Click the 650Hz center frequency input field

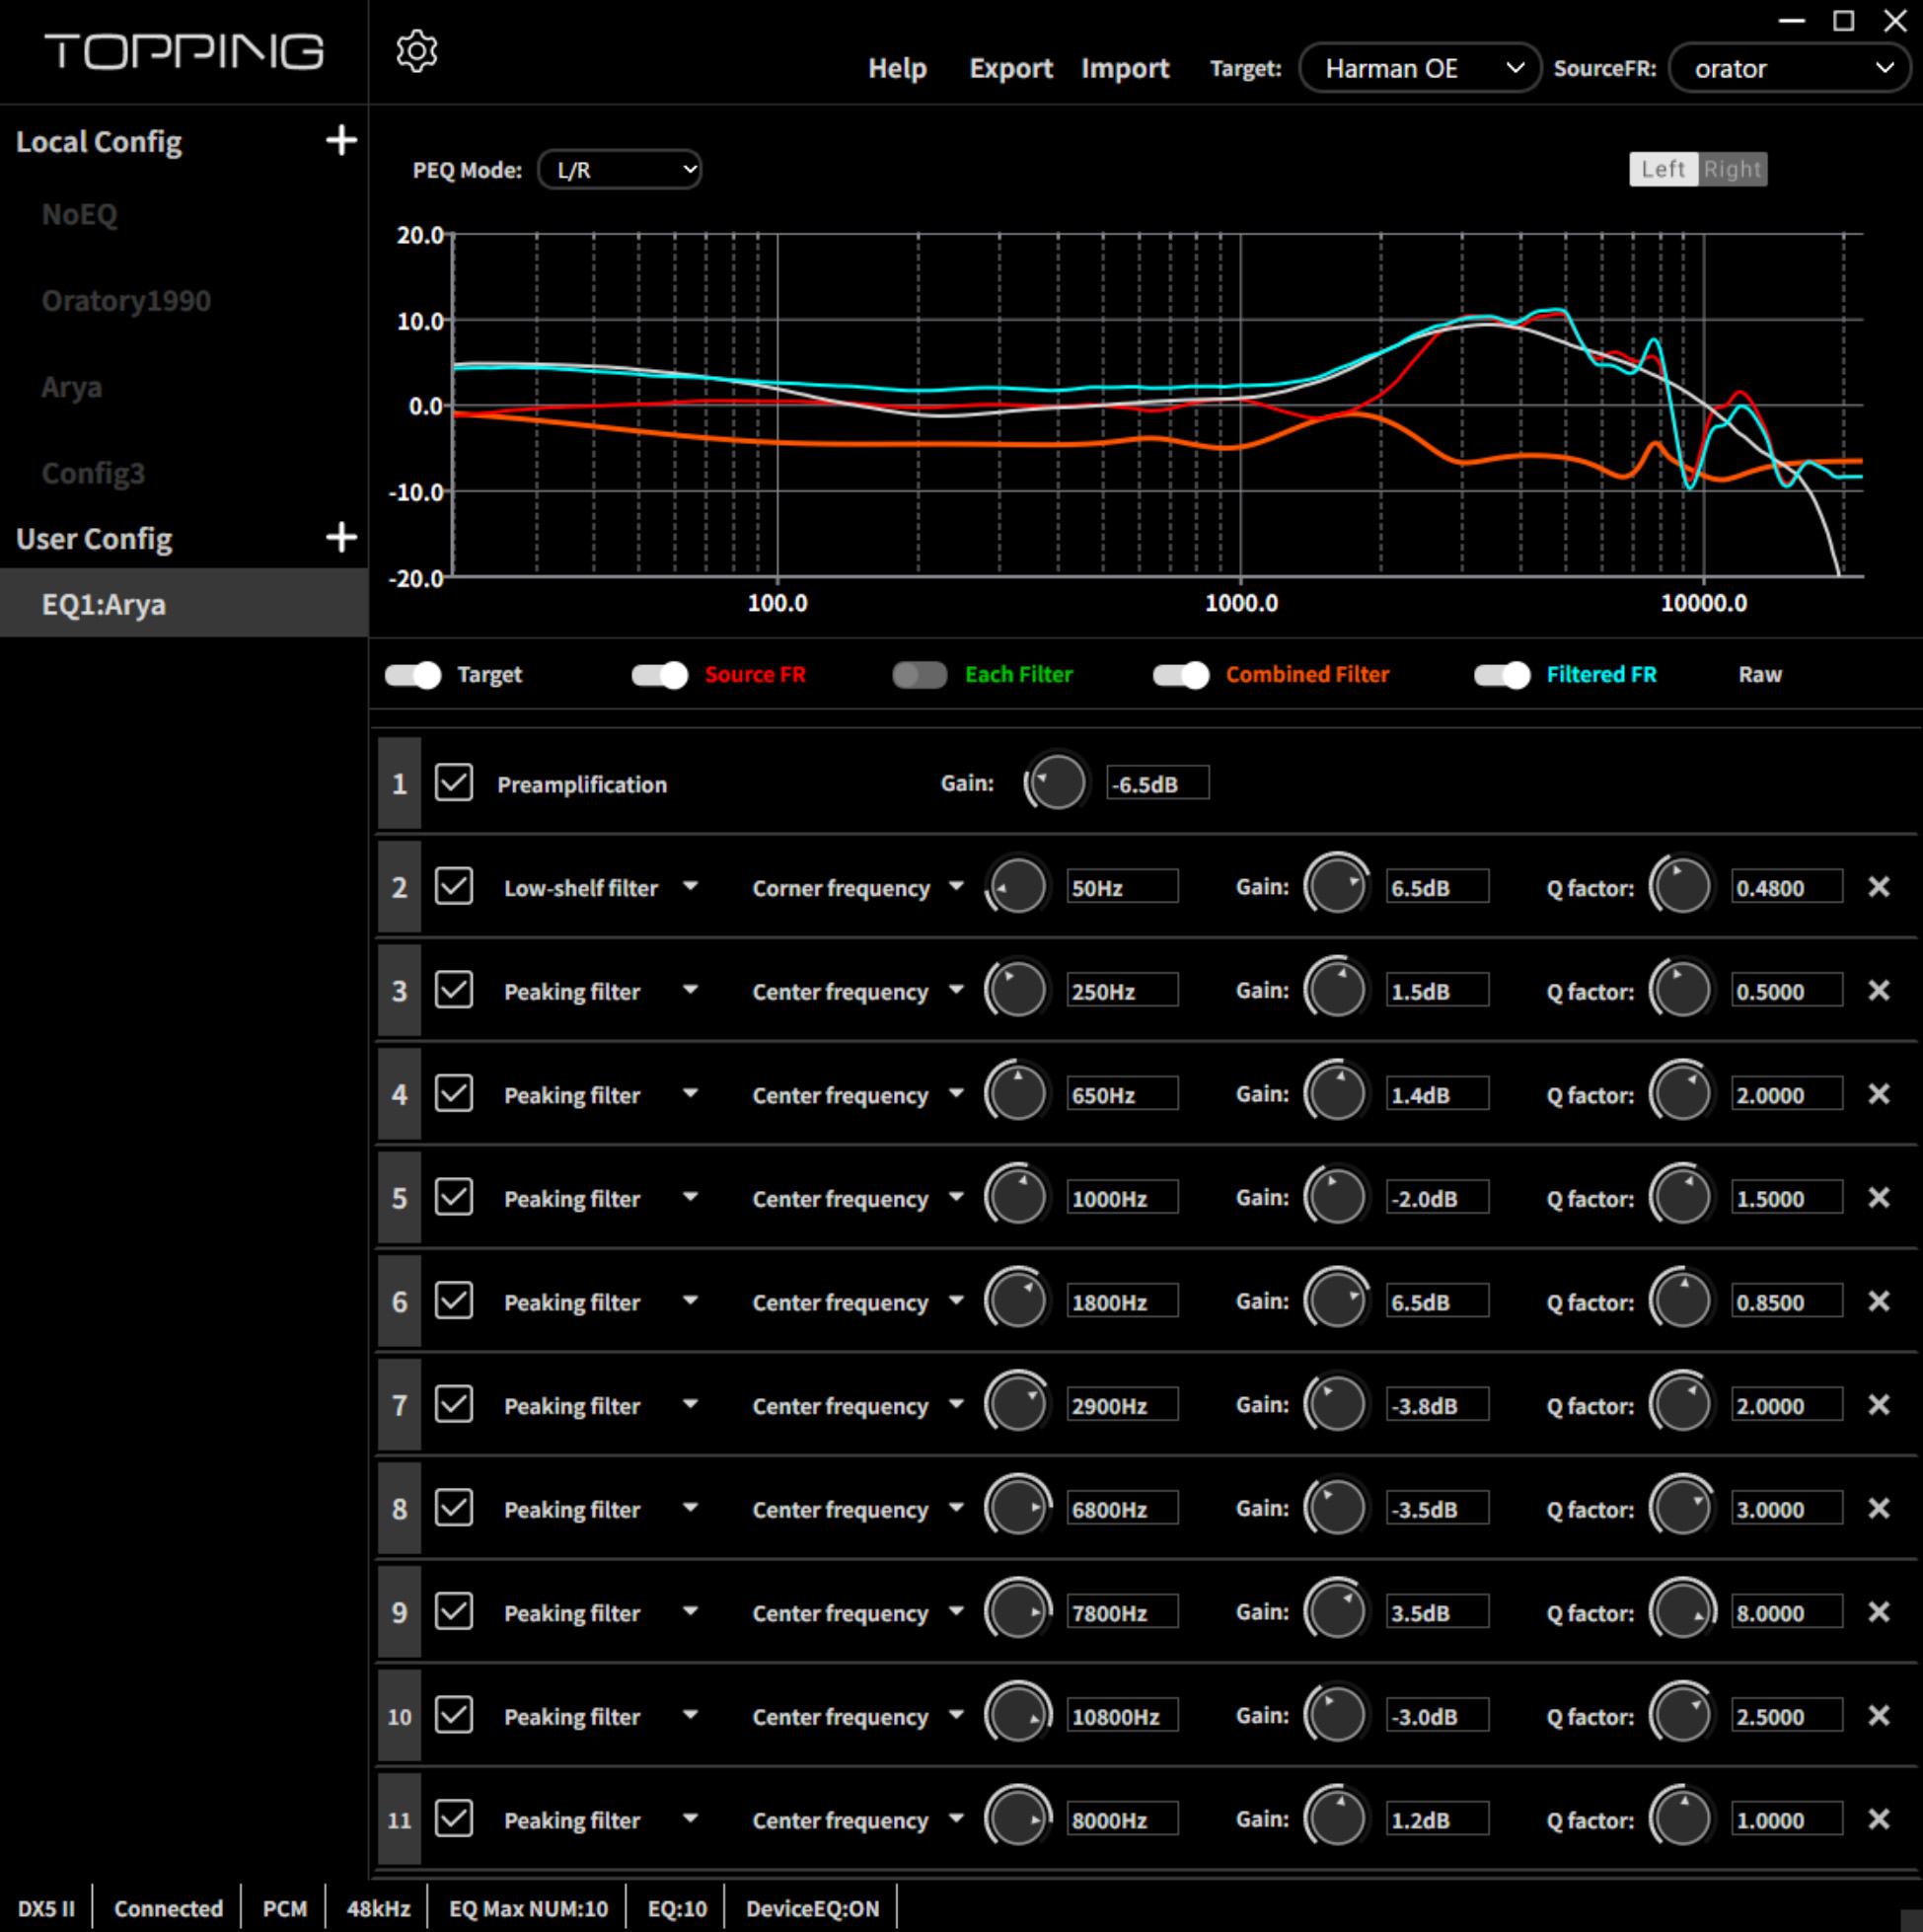(1121, 1094)
